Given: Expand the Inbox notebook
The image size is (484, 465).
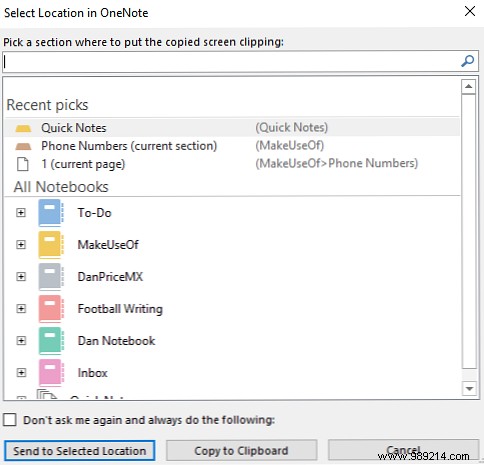Looking at the screenshot, I should (21, 373).
